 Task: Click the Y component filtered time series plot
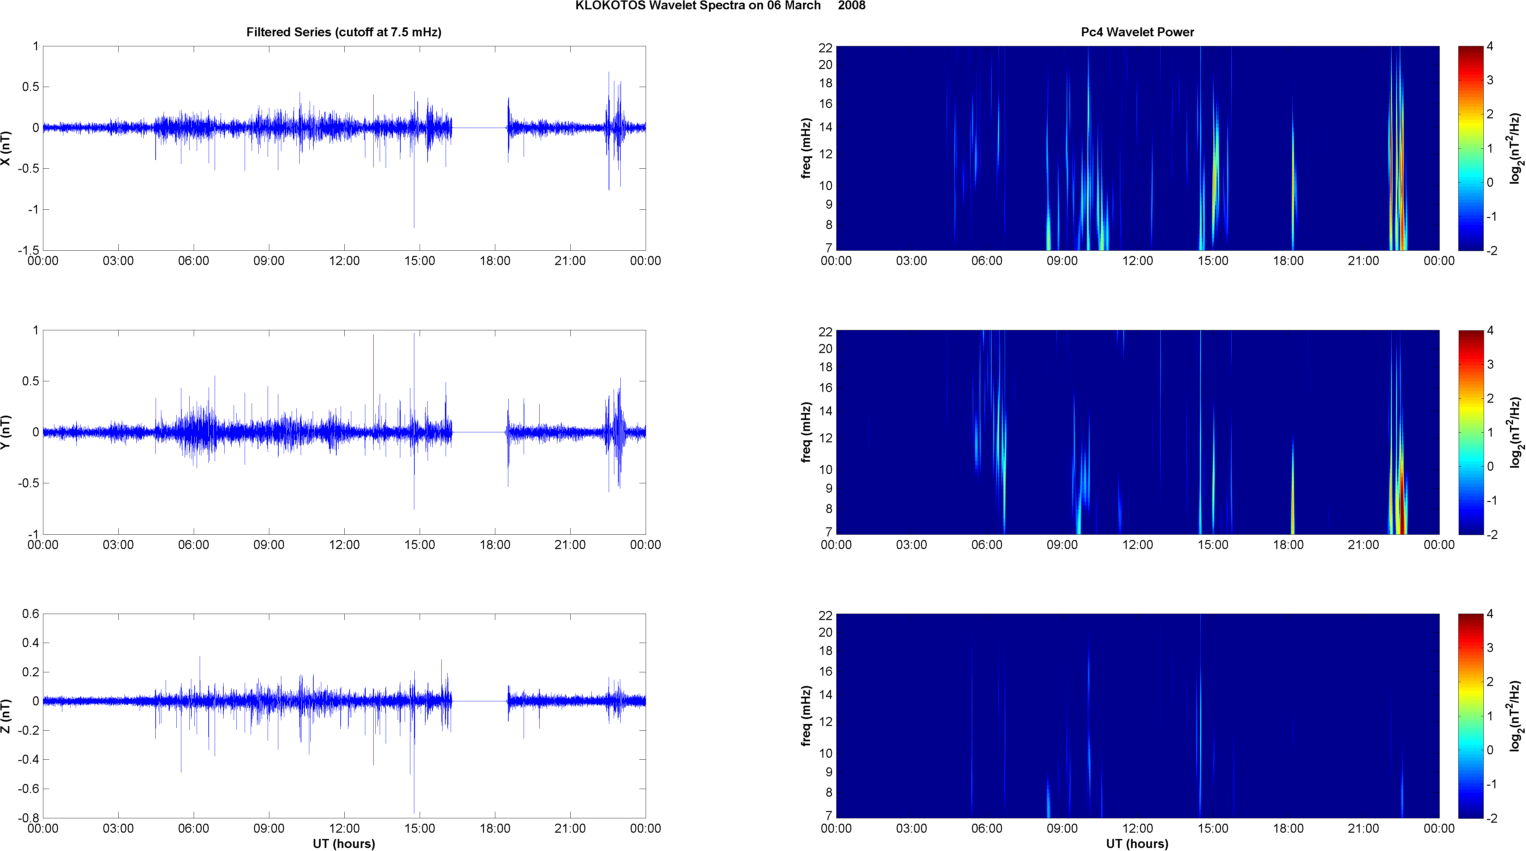(344, 432)
